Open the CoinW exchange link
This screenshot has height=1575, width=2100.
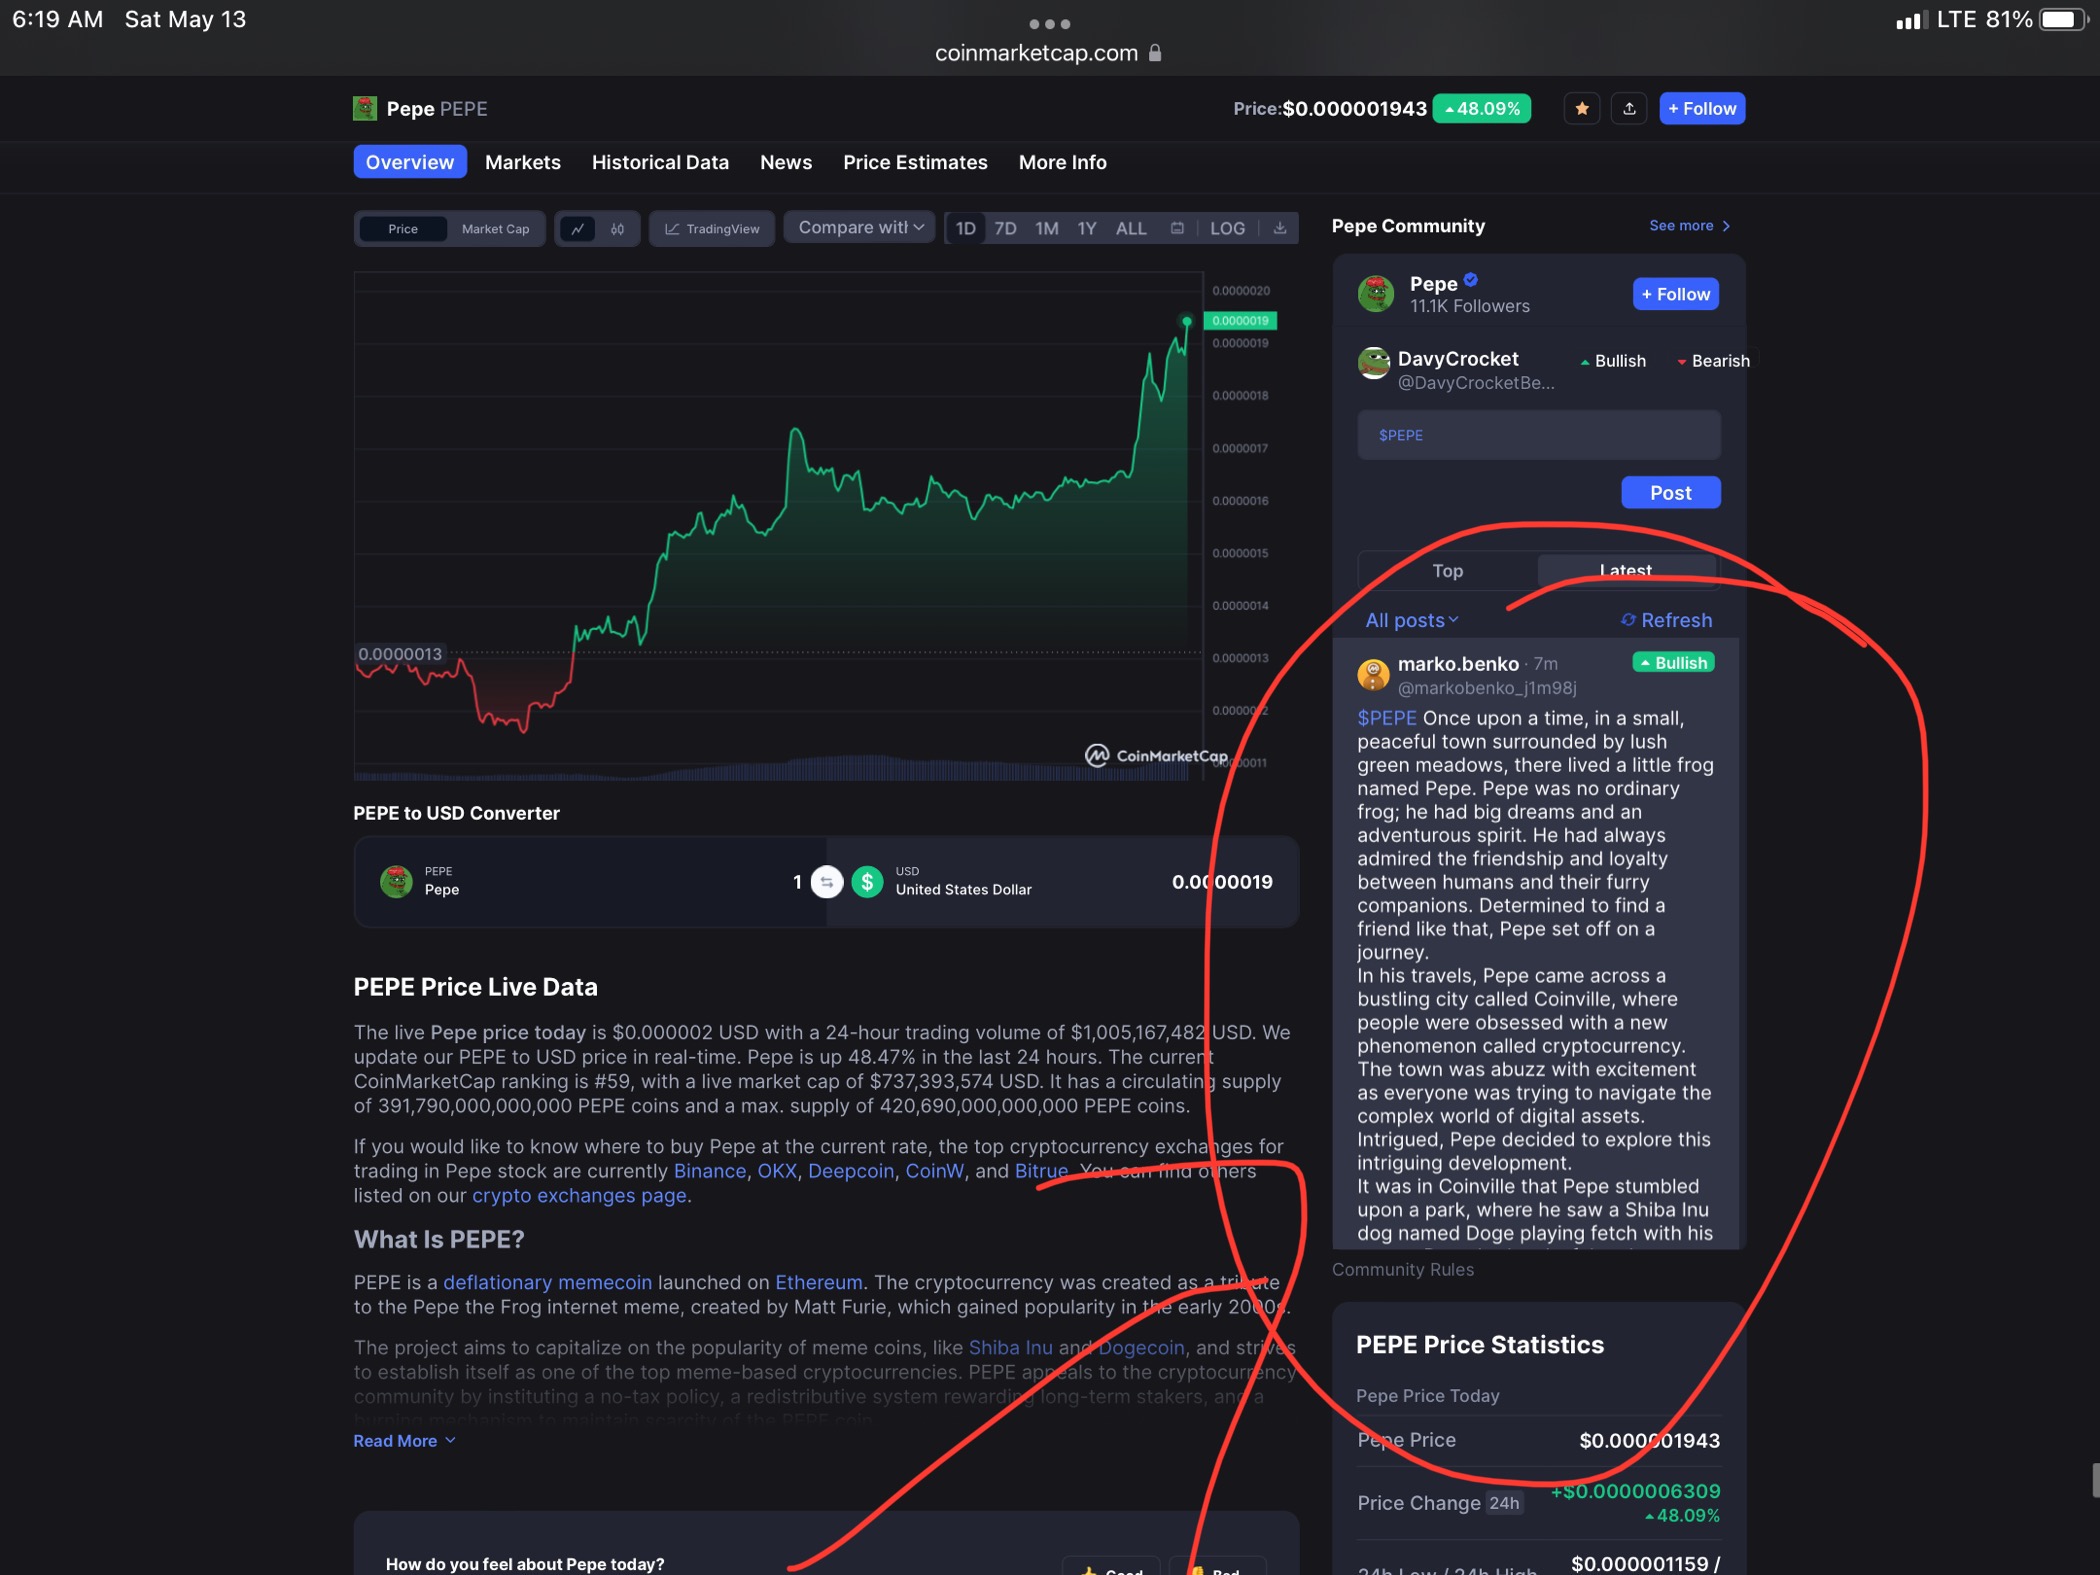[934, 1171]
